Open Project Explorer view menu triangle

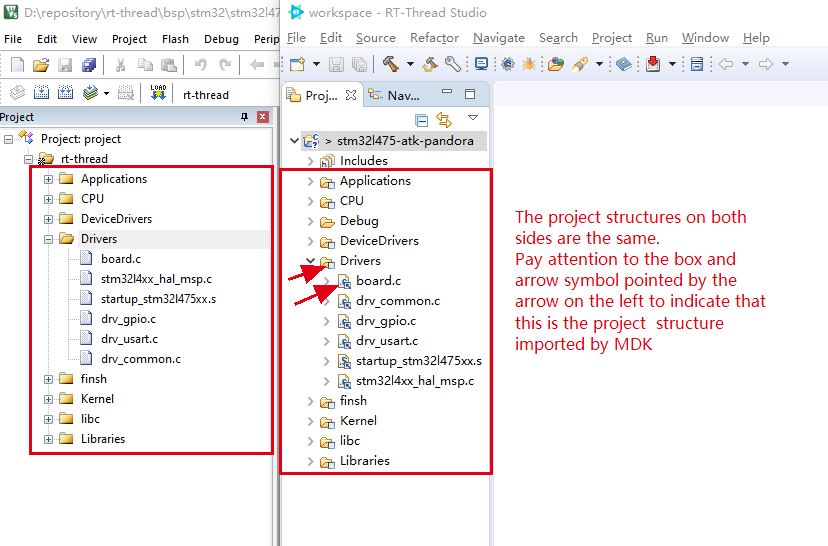click(x=473, y=118)
